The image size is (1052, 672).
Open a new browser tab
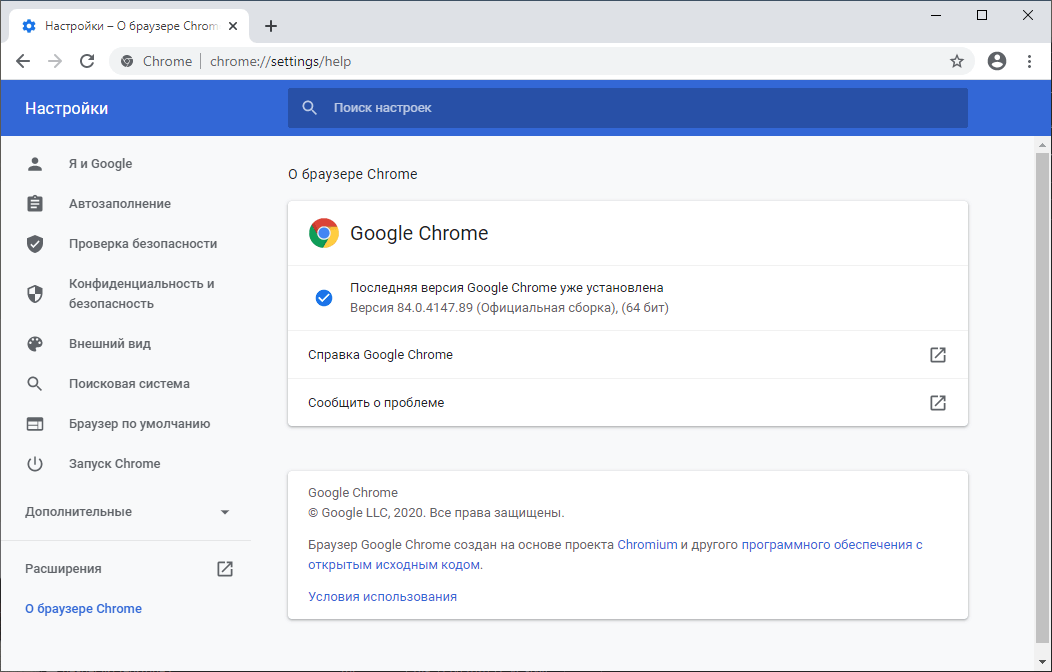[270, 26]
